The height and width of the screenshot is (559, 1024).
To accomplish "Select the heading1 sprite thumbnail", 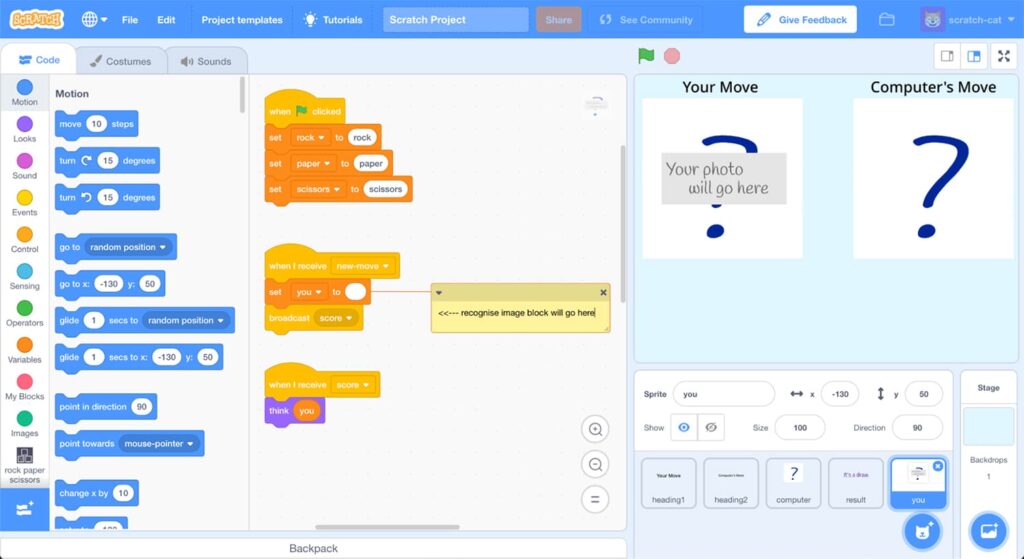I will point(668,483).
